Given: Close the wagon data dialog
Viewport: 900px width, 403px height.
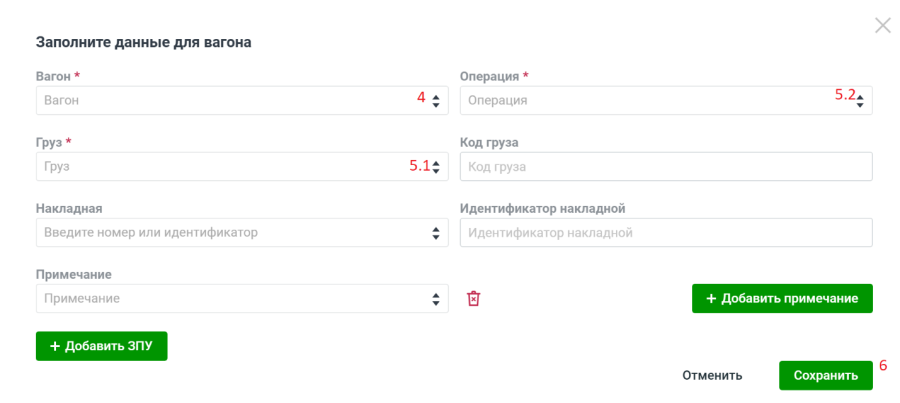Looking at the screenshot, I should [882, 26].
